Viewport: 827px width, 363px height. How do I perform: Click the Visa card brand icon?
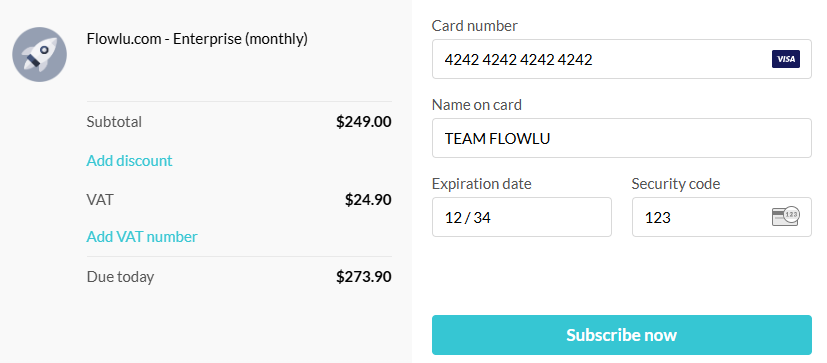(785, 59)
